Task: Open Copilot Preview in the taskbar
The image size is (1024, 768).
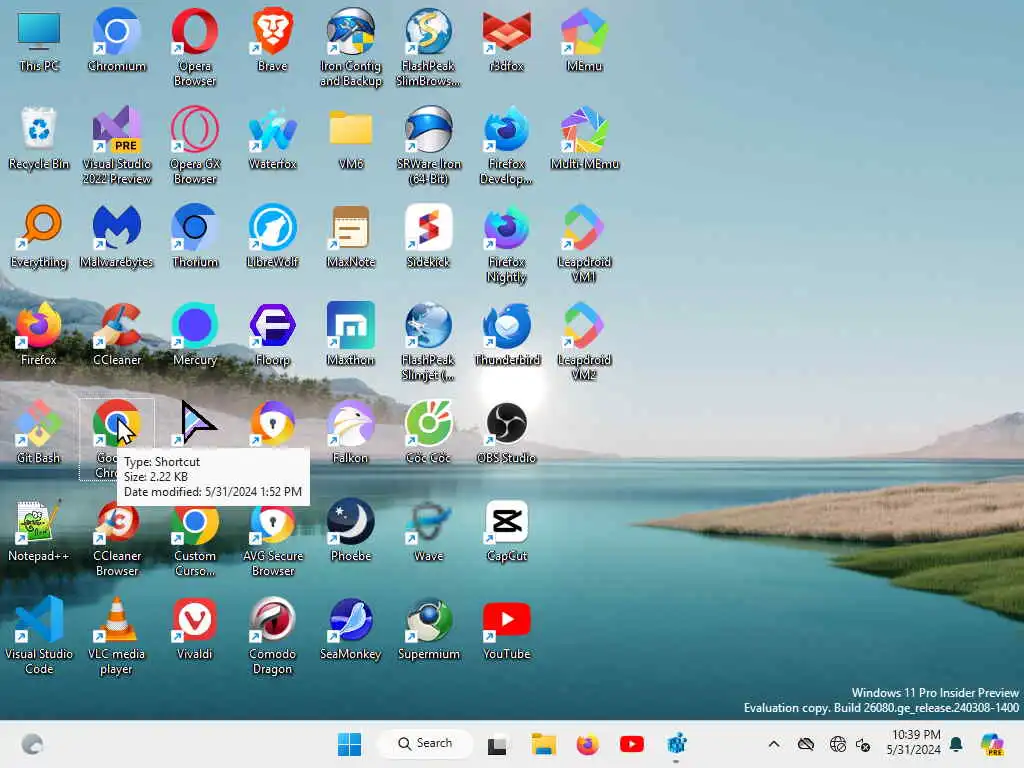Action: (992, 744)
